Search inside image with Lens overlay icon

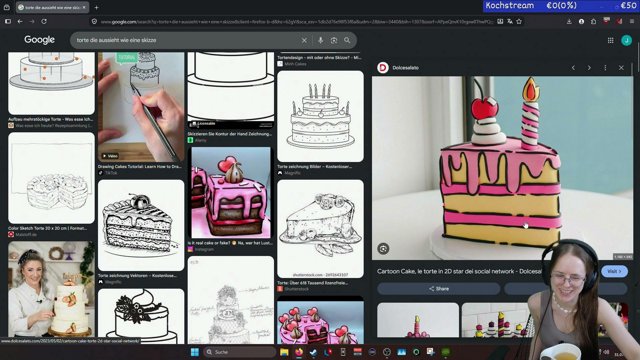(x=383, y=249)
